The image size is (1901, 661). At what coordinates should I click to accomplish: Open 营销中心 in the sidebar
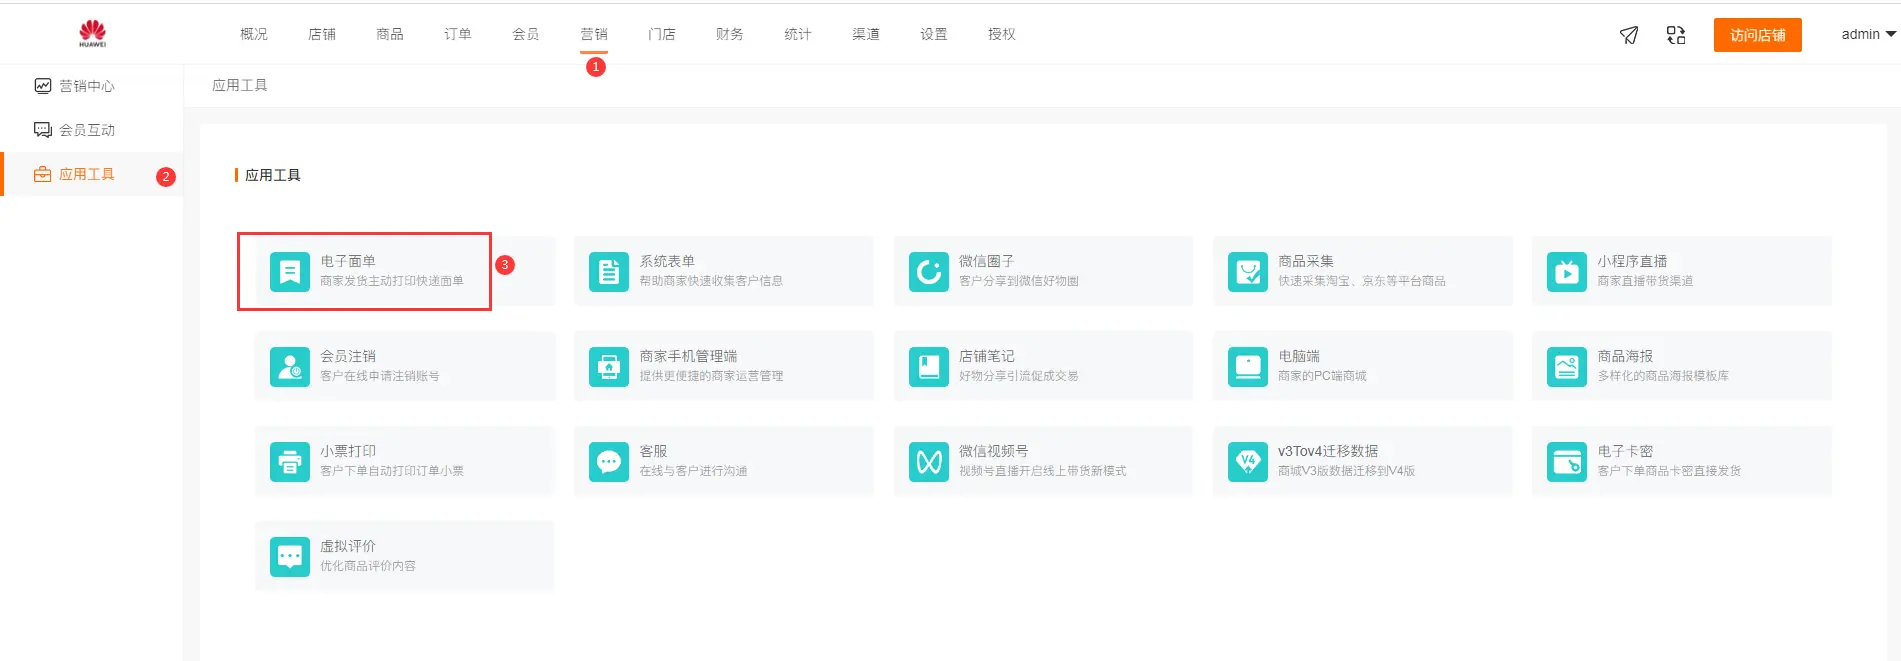click(86, 86)
